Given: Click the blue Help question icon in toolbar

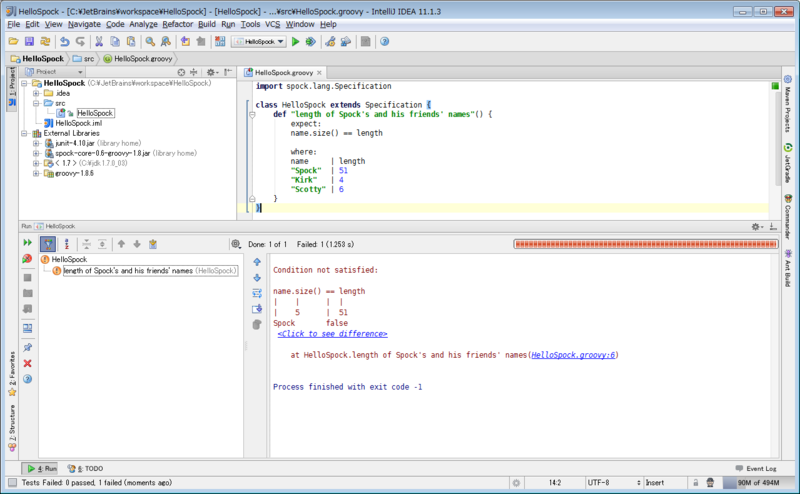Looking at the screenshot, I should [385, 41].
